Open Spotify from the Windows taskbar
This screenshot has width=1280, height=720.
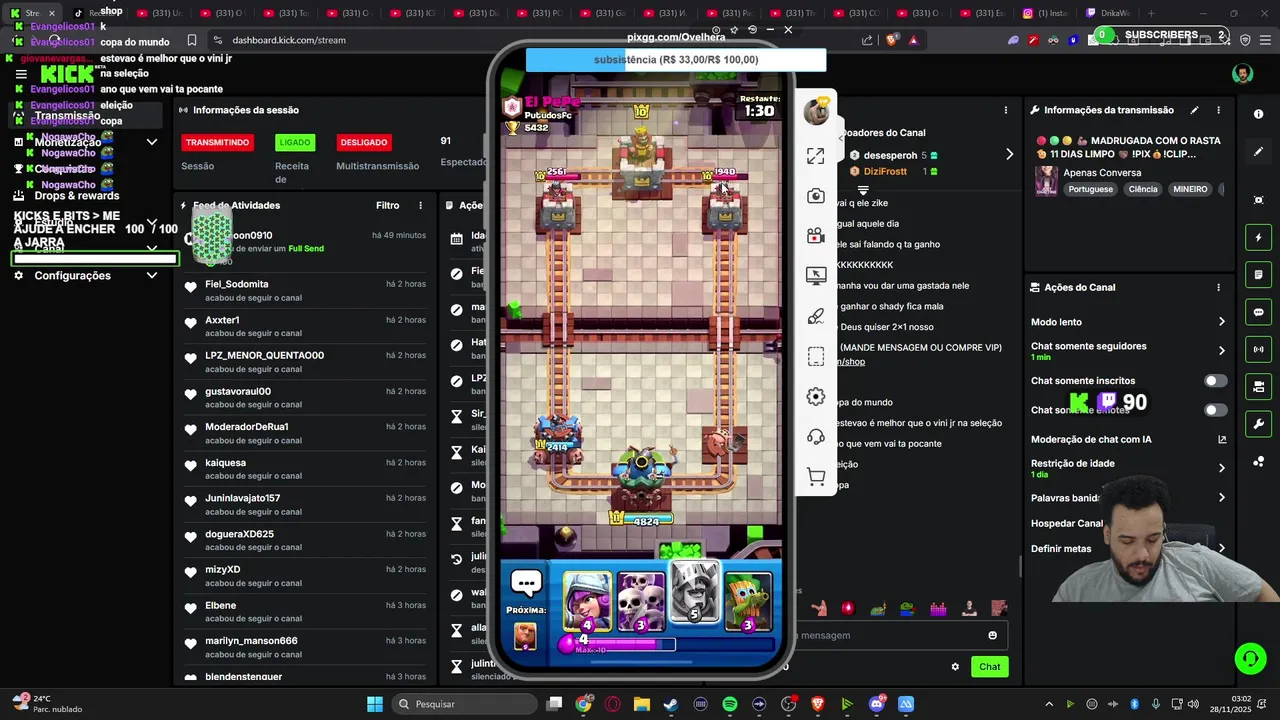click(x=730, y=704)
